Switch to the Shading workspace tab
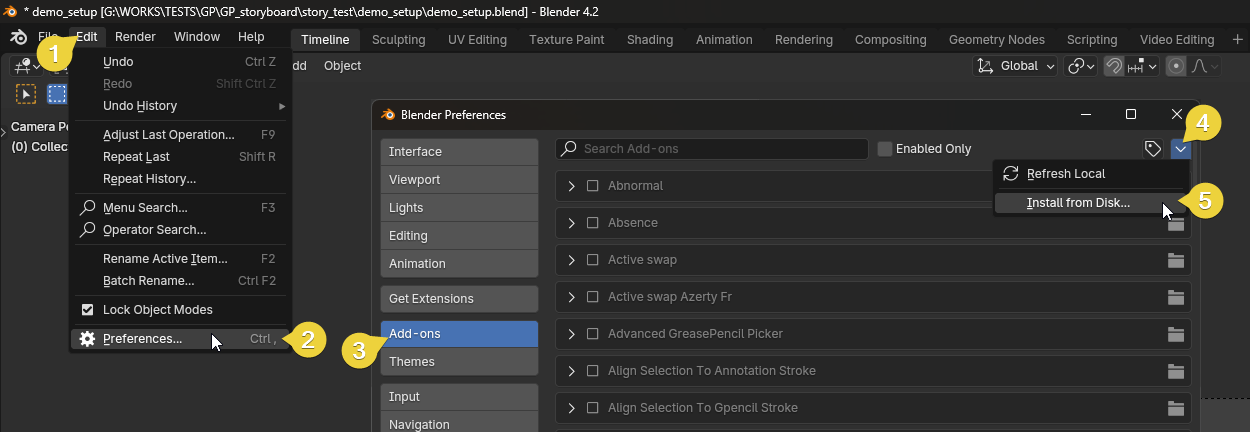Screen dimensions: 1250x432 click(650, 40)
